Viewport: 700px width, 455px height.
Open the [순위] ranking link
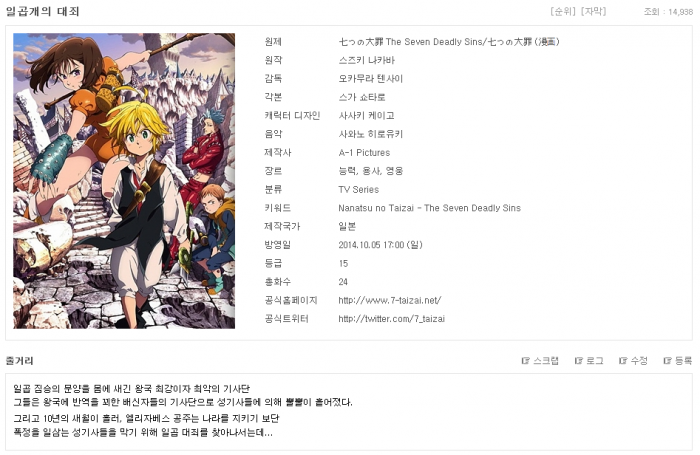click(562, 12)
